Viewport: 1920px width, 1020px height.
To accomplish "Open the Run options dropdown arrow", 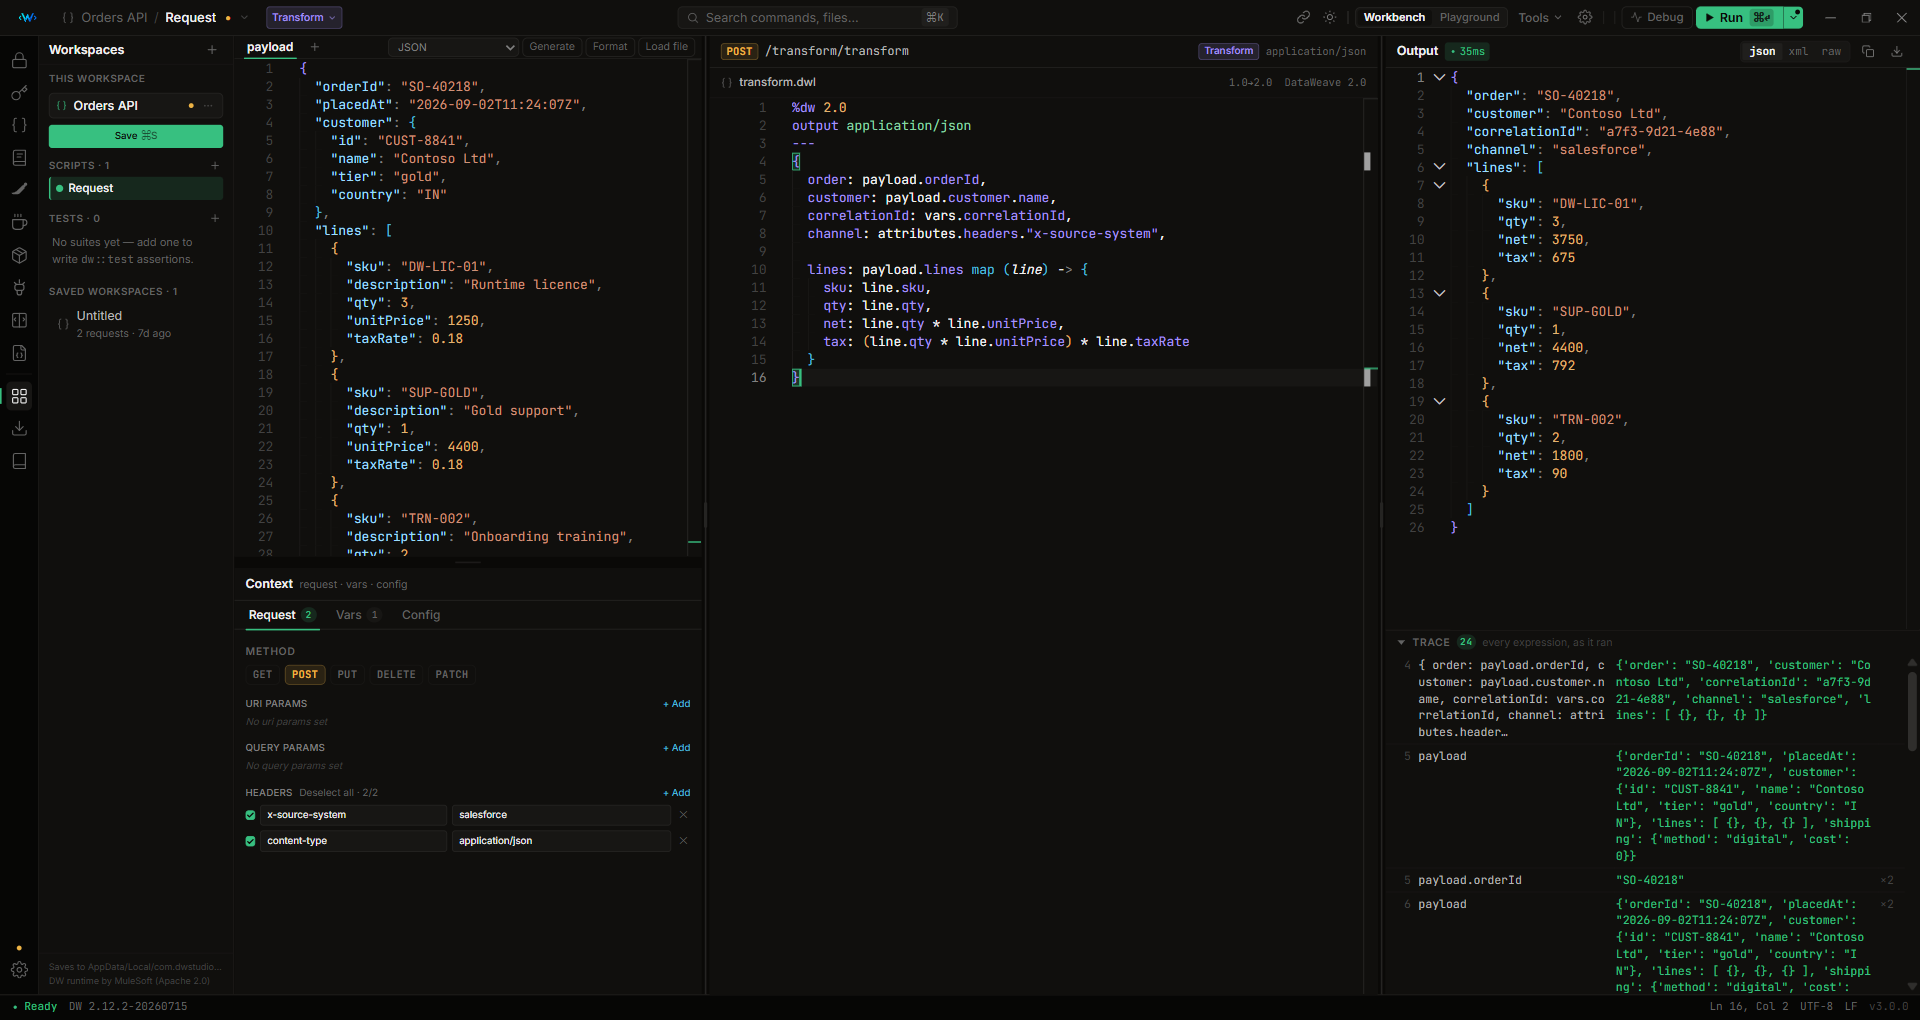I will point(1794,17).
